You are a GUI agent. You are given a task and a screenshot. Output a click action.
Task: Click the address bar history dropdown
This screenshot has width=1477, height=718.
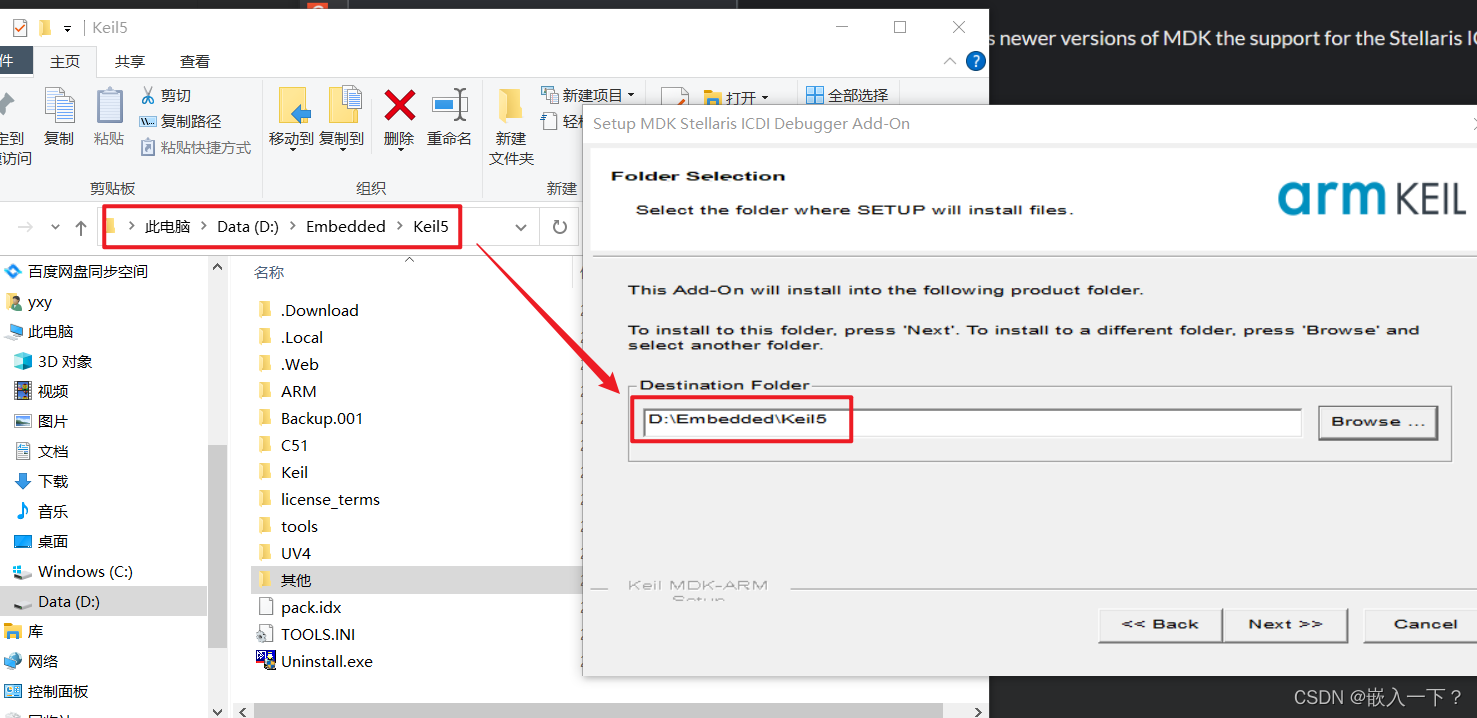tap(521, 227)
